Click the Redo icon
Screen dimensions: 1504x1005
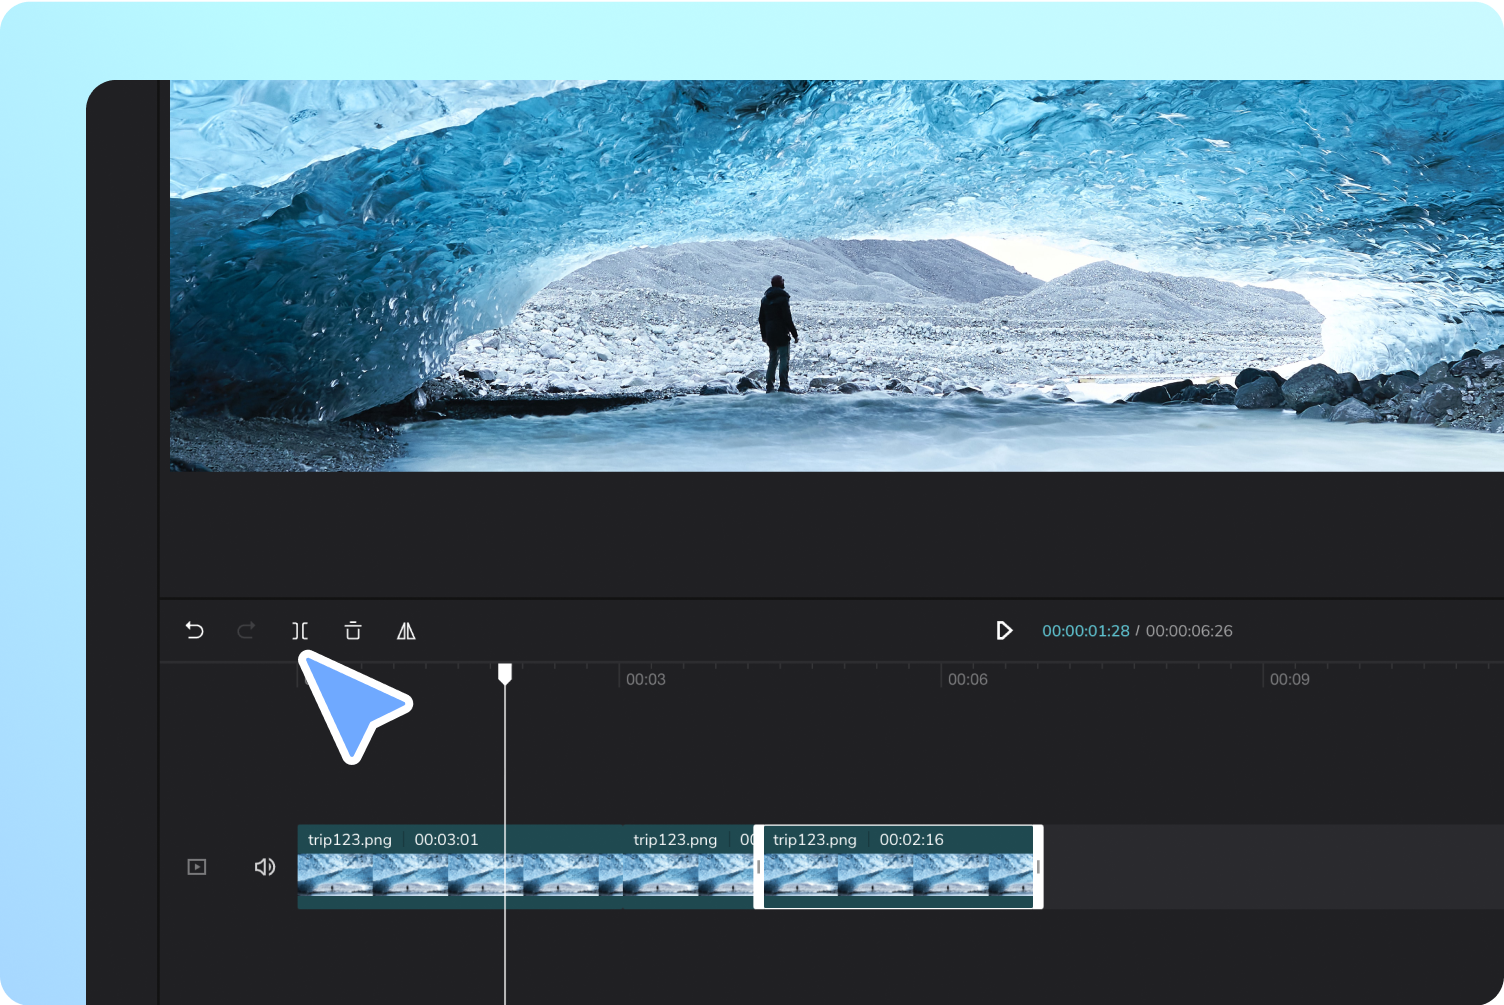[x=247, y=631]
